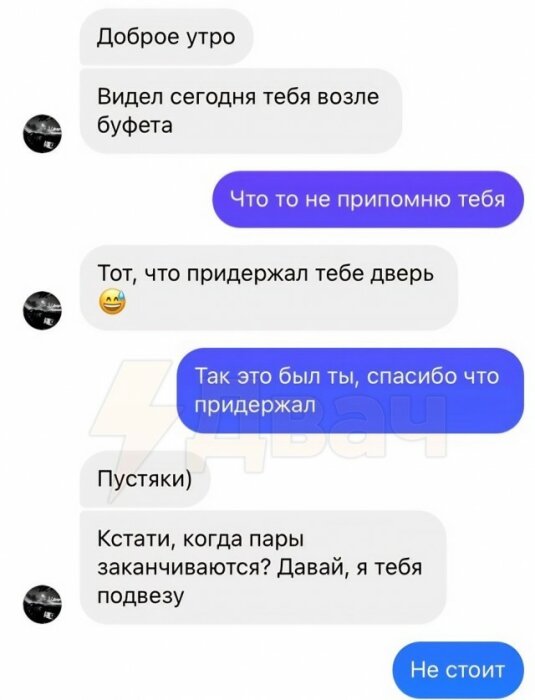The width and height of the screenshot is (535, 700).
Task: Select the 'Пустяки)' message bubble
Action: 145,479
